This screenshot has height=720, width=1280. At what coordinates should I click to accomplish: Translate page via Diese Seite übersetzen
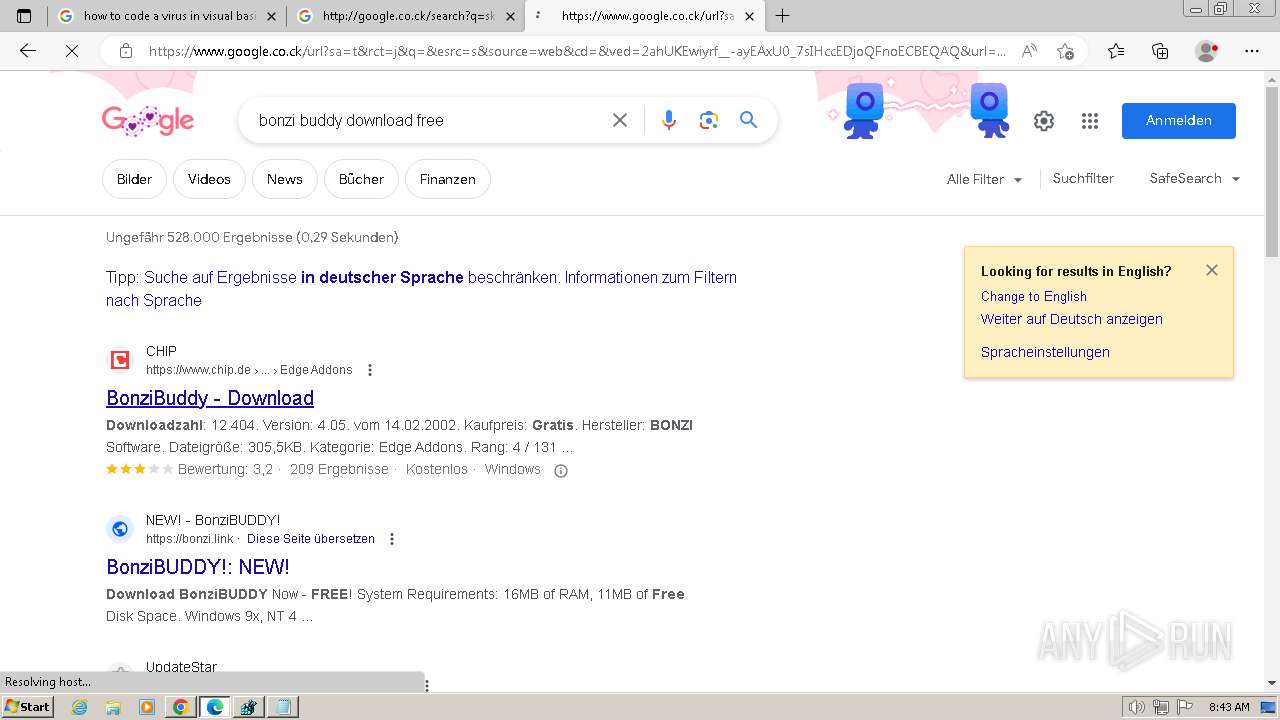311,539
